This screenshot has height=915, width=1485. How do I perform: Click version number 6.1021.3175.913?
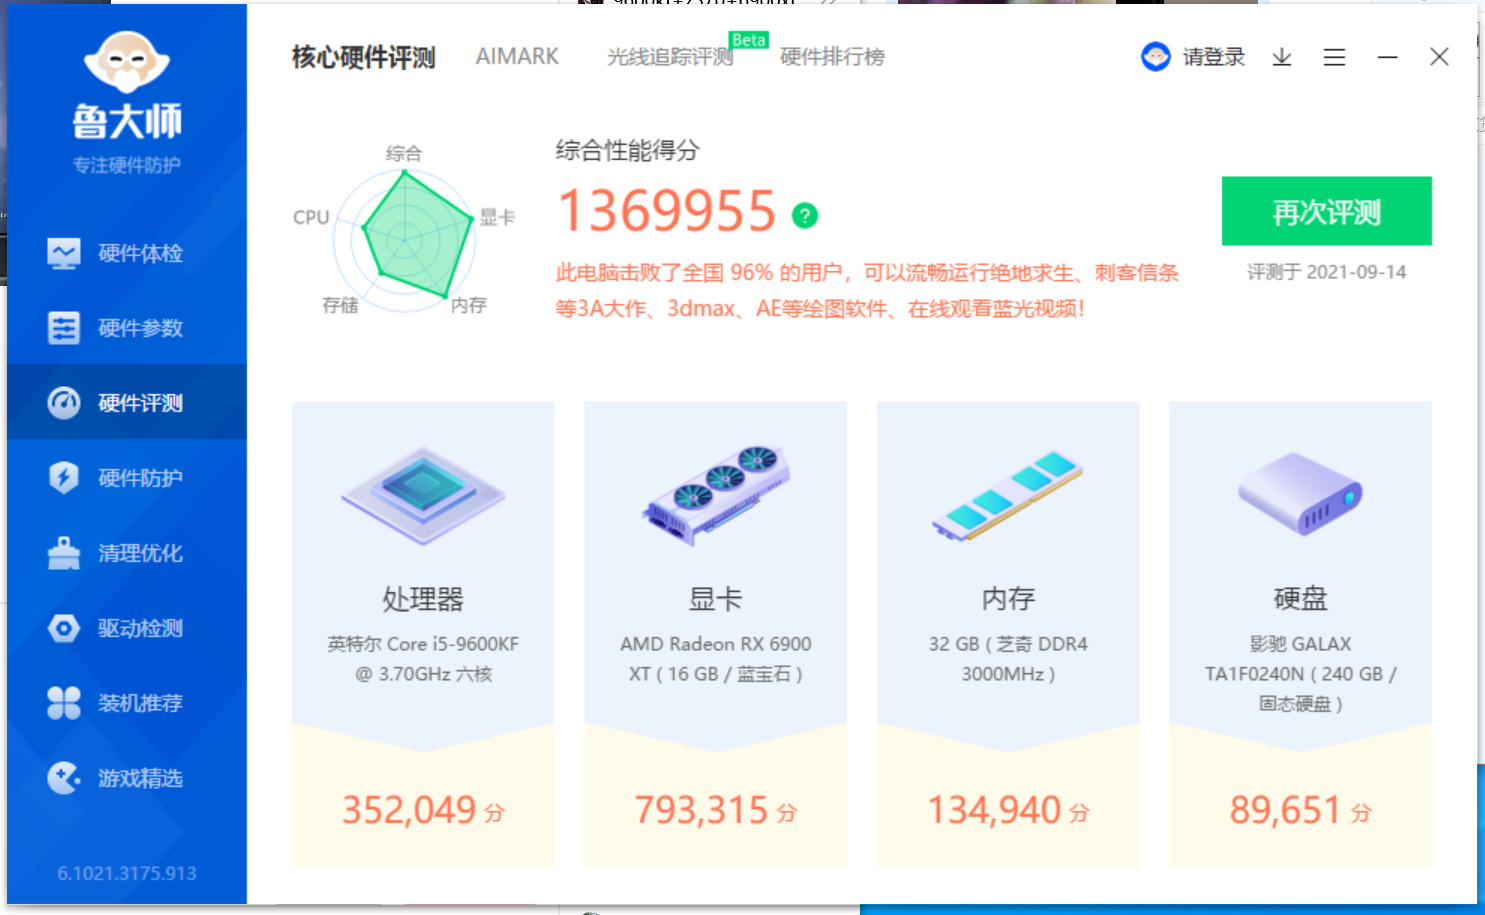(x=127, y=873)
